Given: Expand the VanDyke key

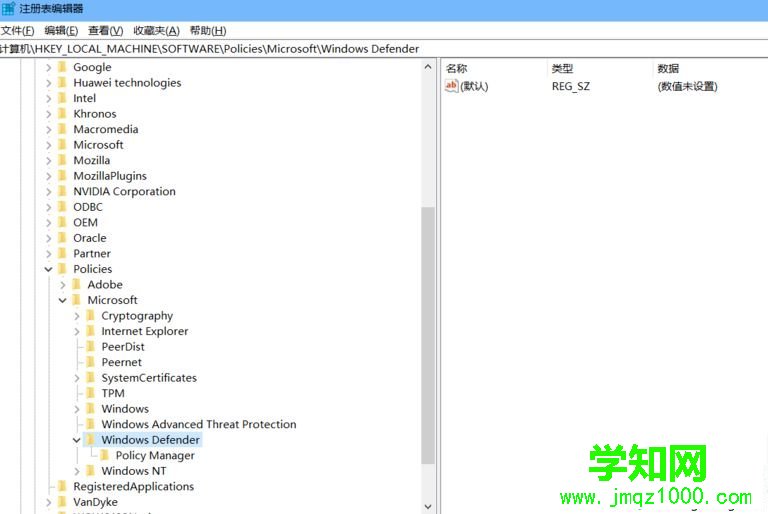Looking at the screenshot, I should click(x=48, y=502).
